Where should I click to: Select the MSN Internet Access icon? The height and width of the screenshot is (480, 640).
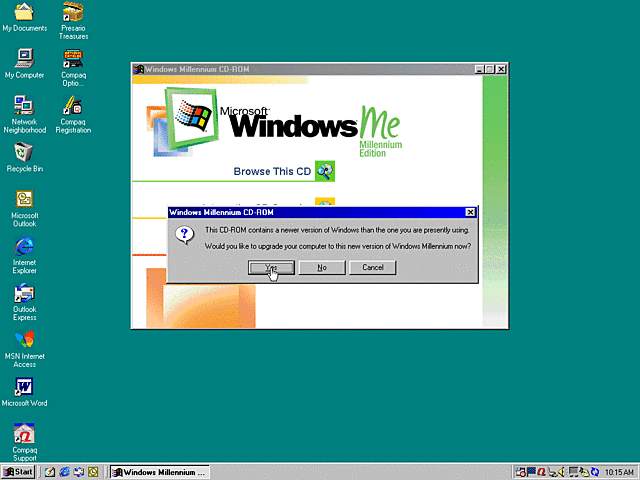click(24, 349)
